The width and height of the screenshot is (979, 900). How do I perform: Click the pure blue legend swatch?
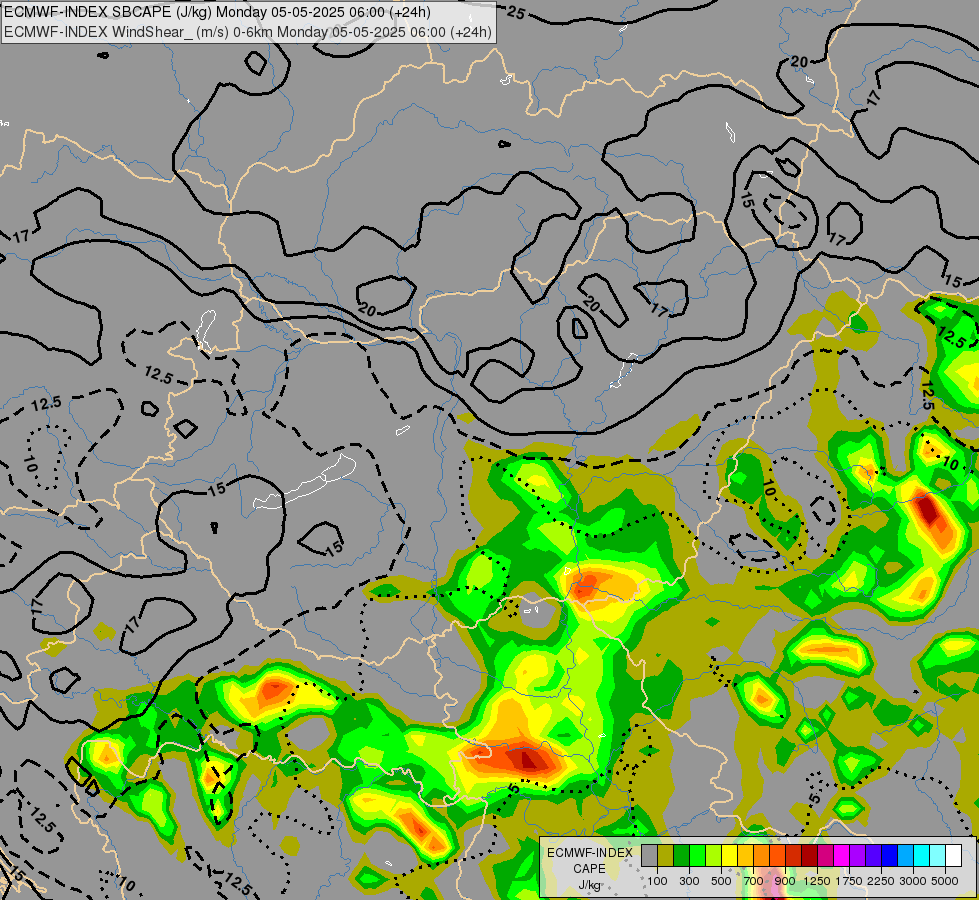tap(890, 856)
